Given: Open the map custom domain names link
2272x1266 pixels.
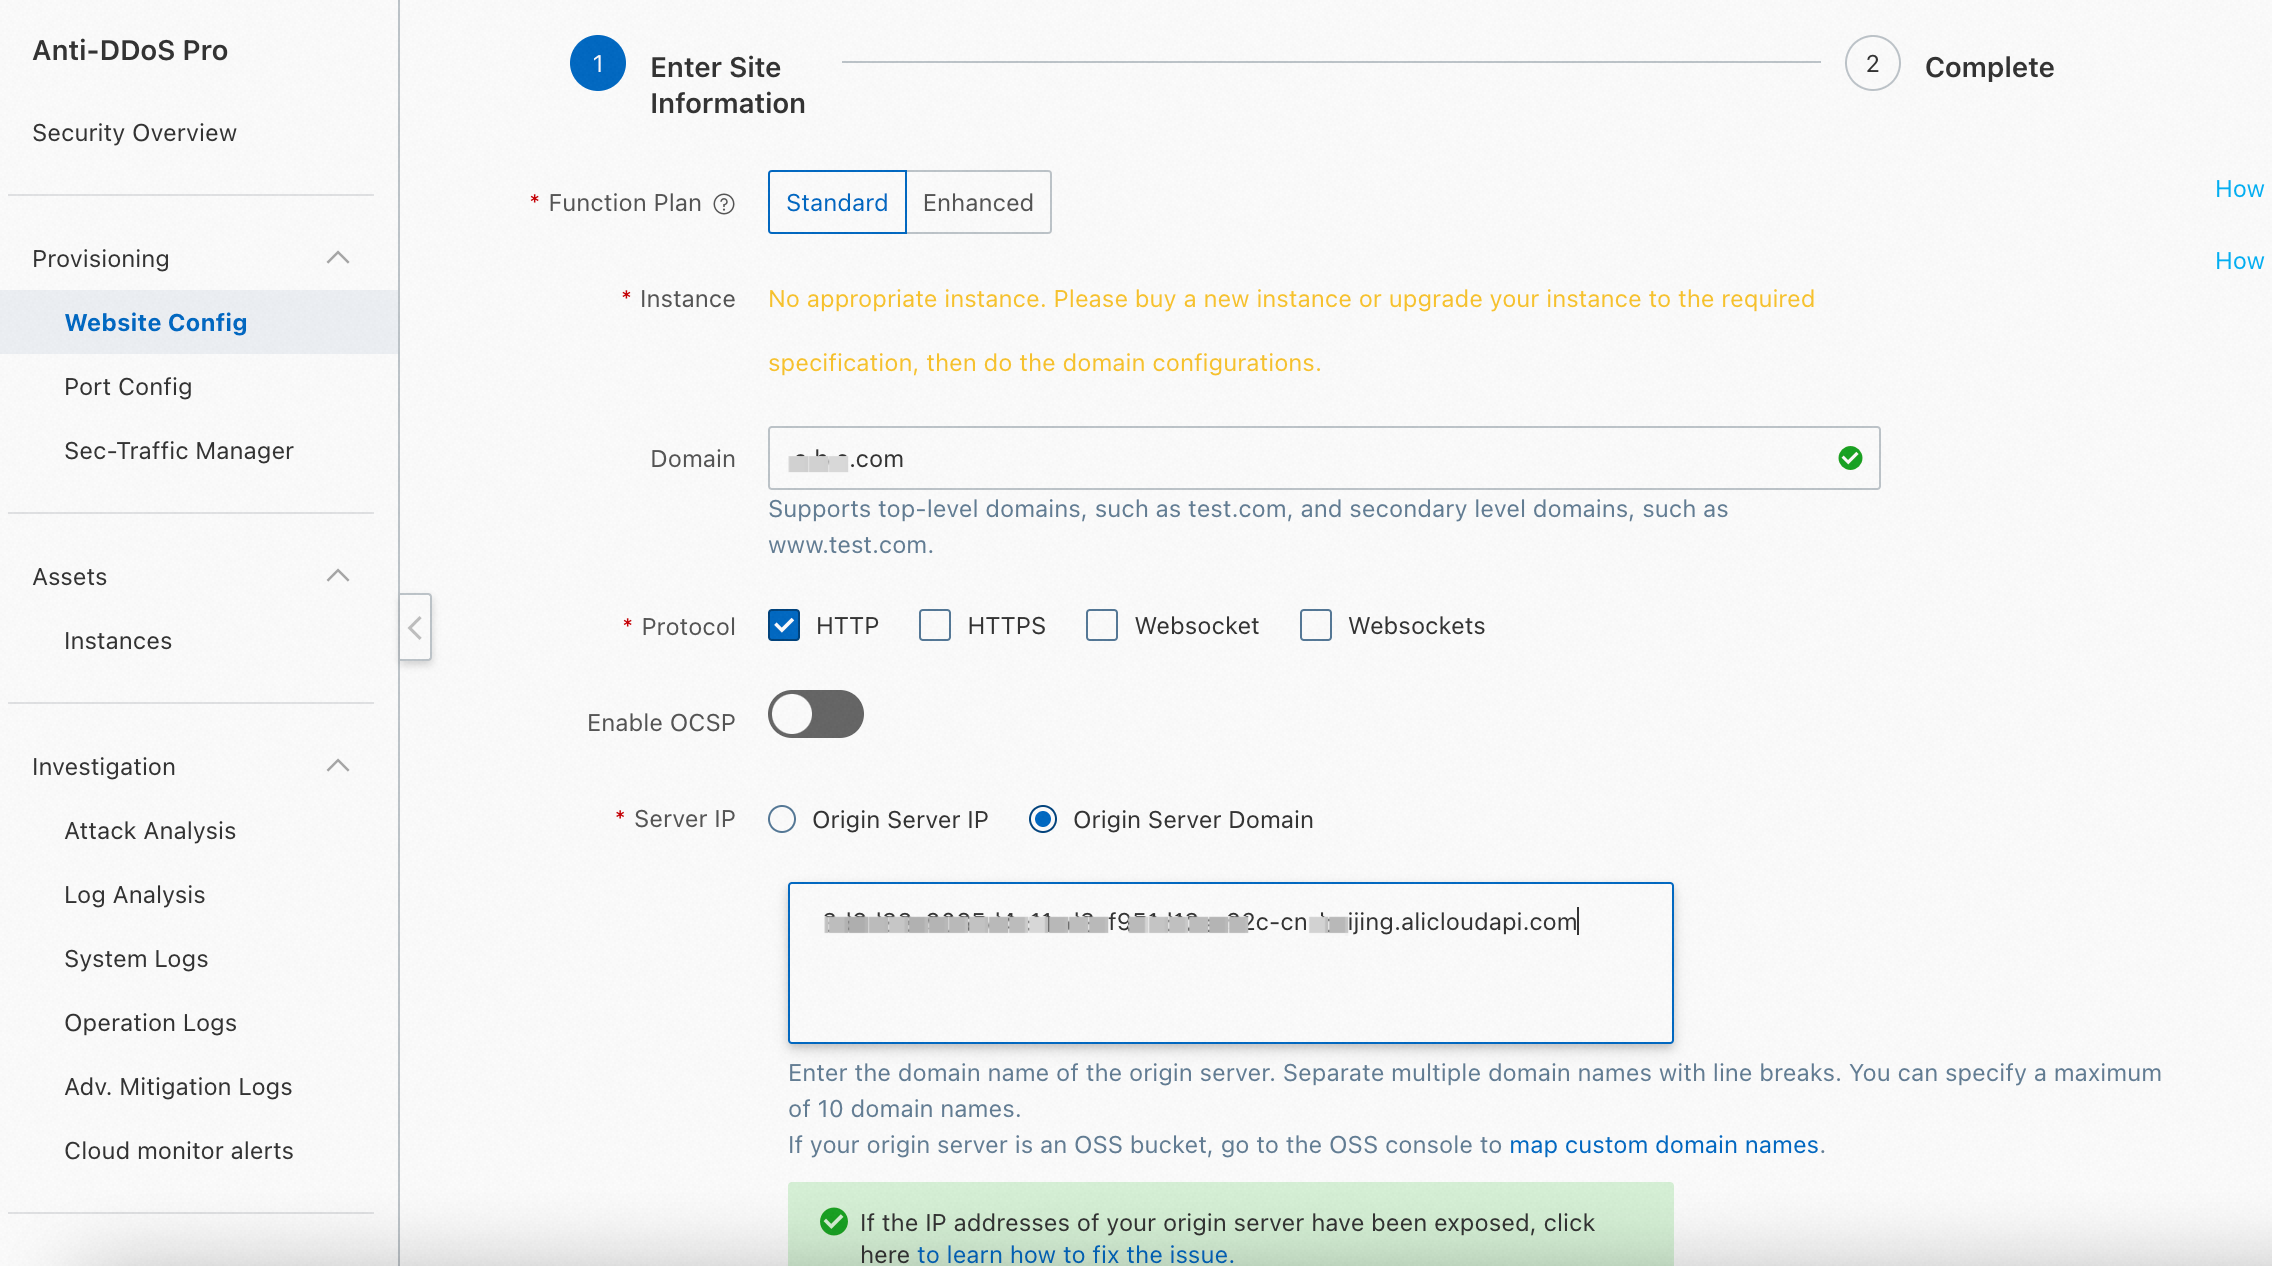Looking at the screenshot, I should [1663, 1145].
